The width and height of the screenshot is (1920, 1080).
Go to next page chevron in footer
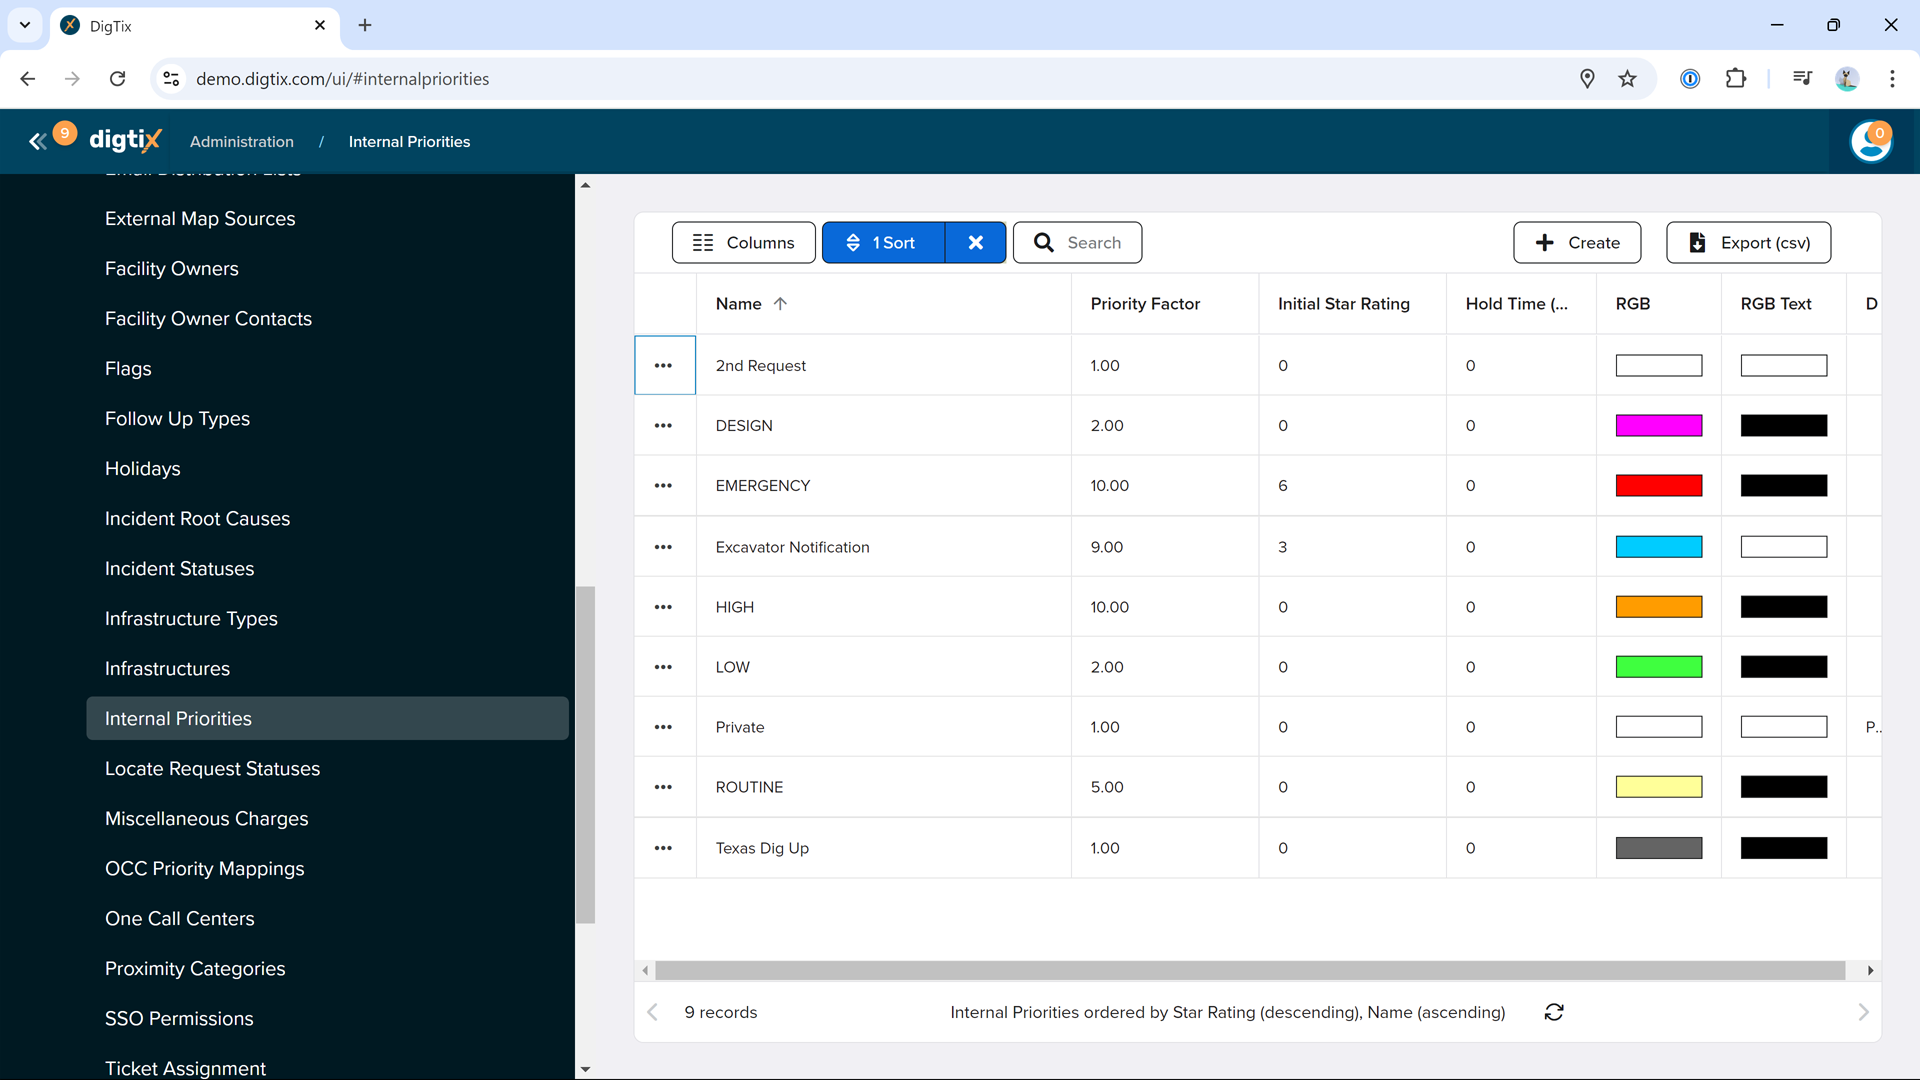click(x=1862, y=1012)
